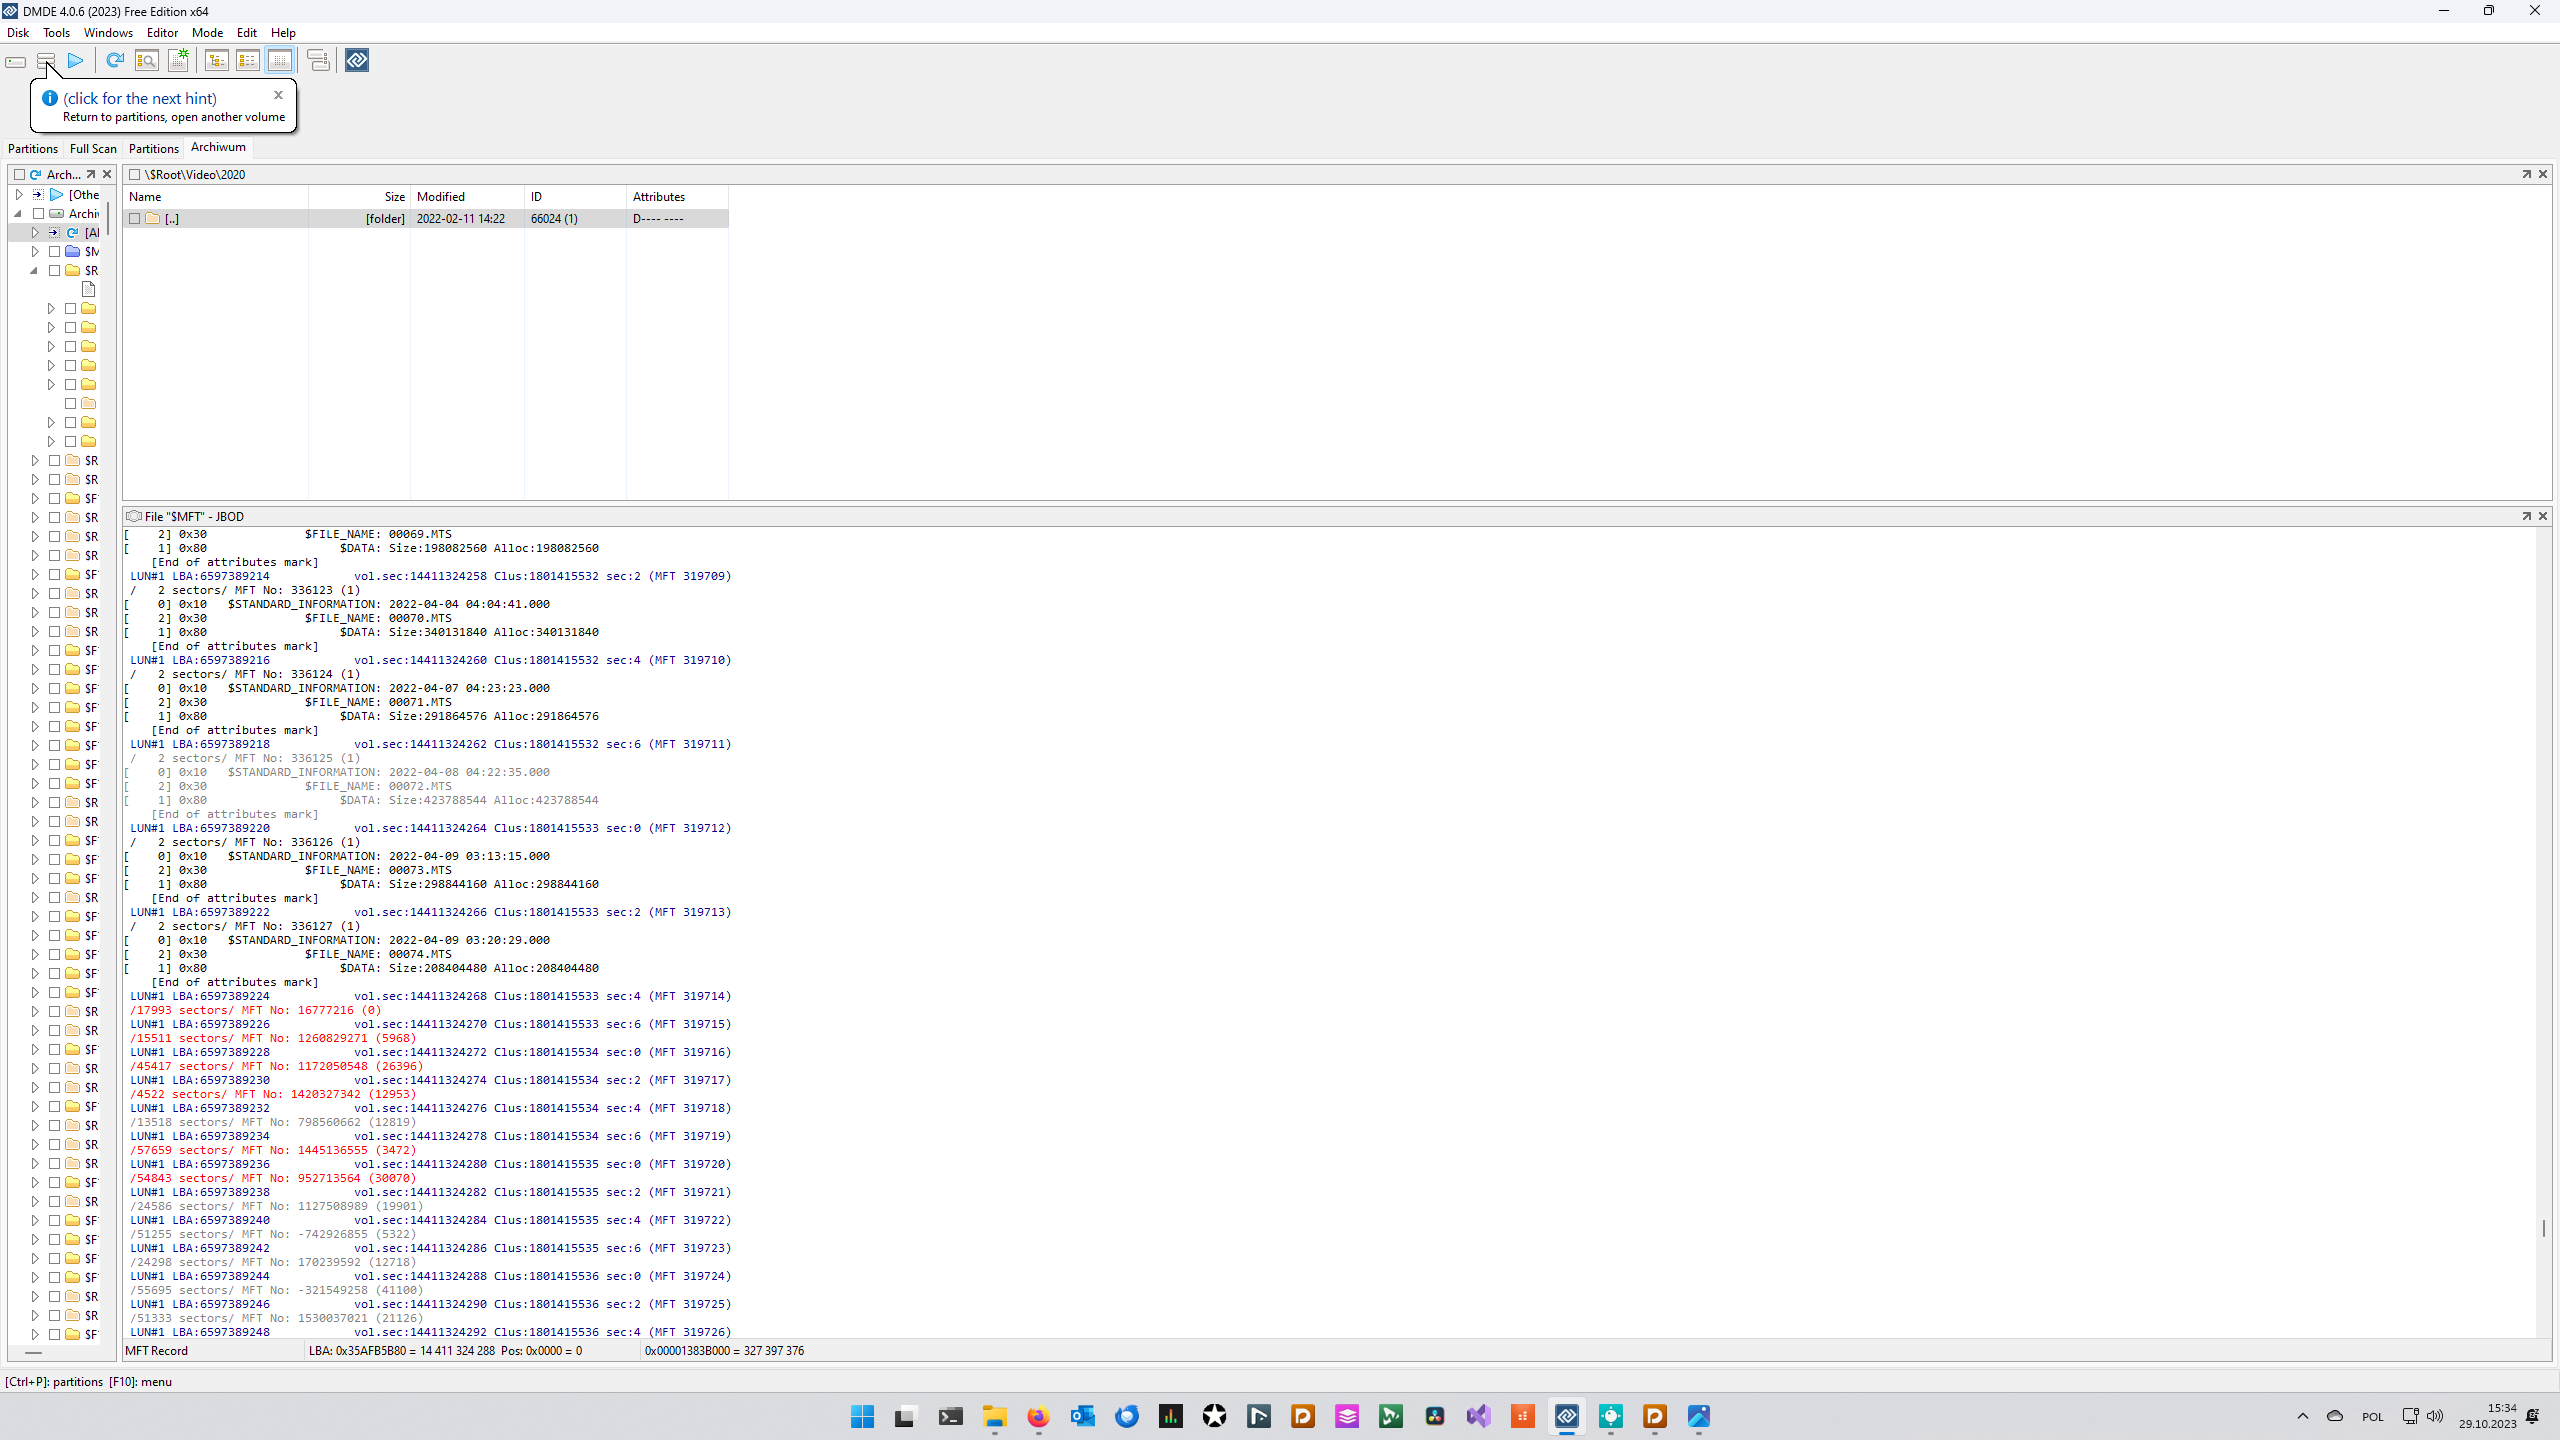Show the tree panel via toolbar icon
The width and height of the screenshot is (2560, 1440).
[x=217, y=61]
